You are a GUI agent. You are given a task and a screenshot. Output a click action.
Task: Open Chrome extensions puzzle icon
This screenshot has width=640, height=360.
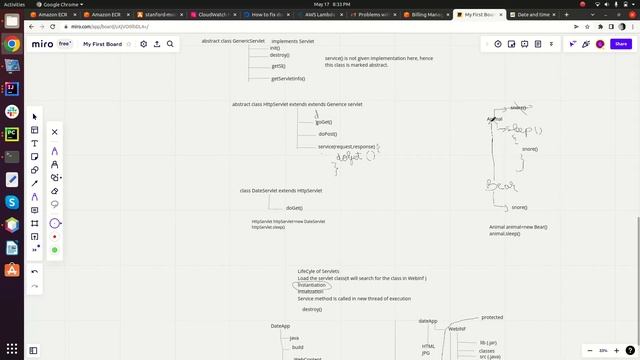(600, 27)
